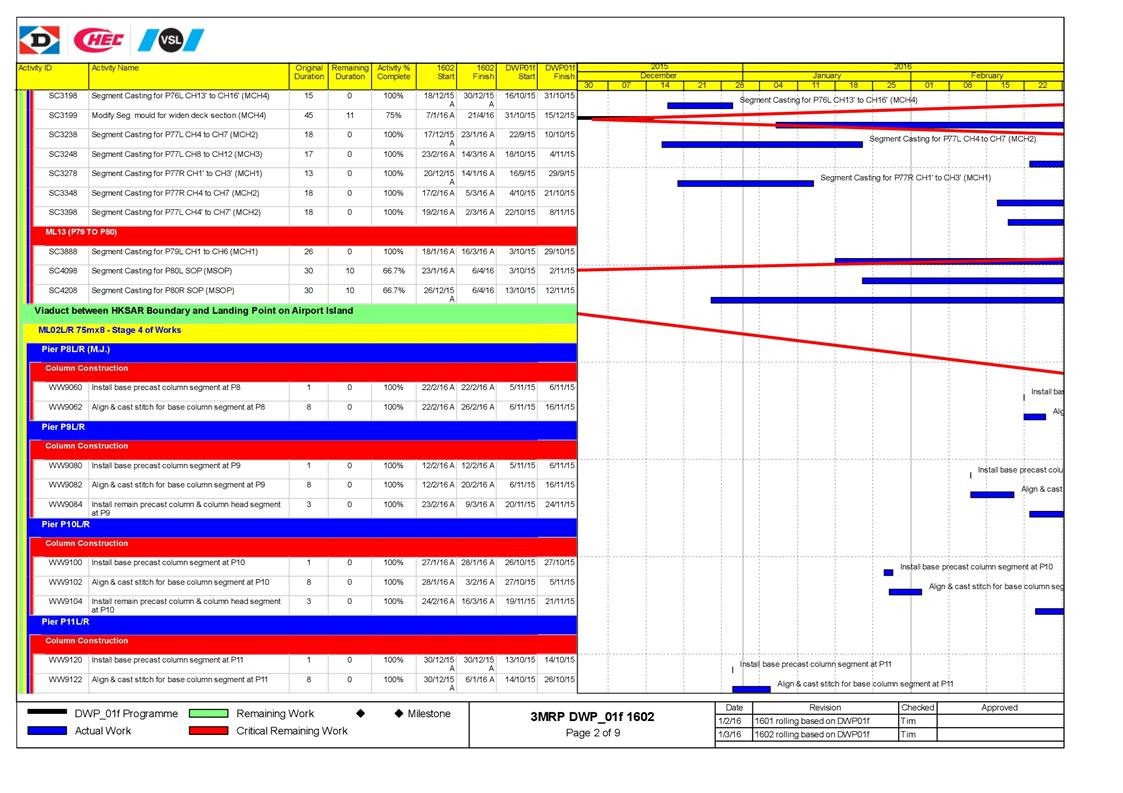Click activity ID SC3198
This screenshot has width=1123, height=793.
click(x=63, y=96)
